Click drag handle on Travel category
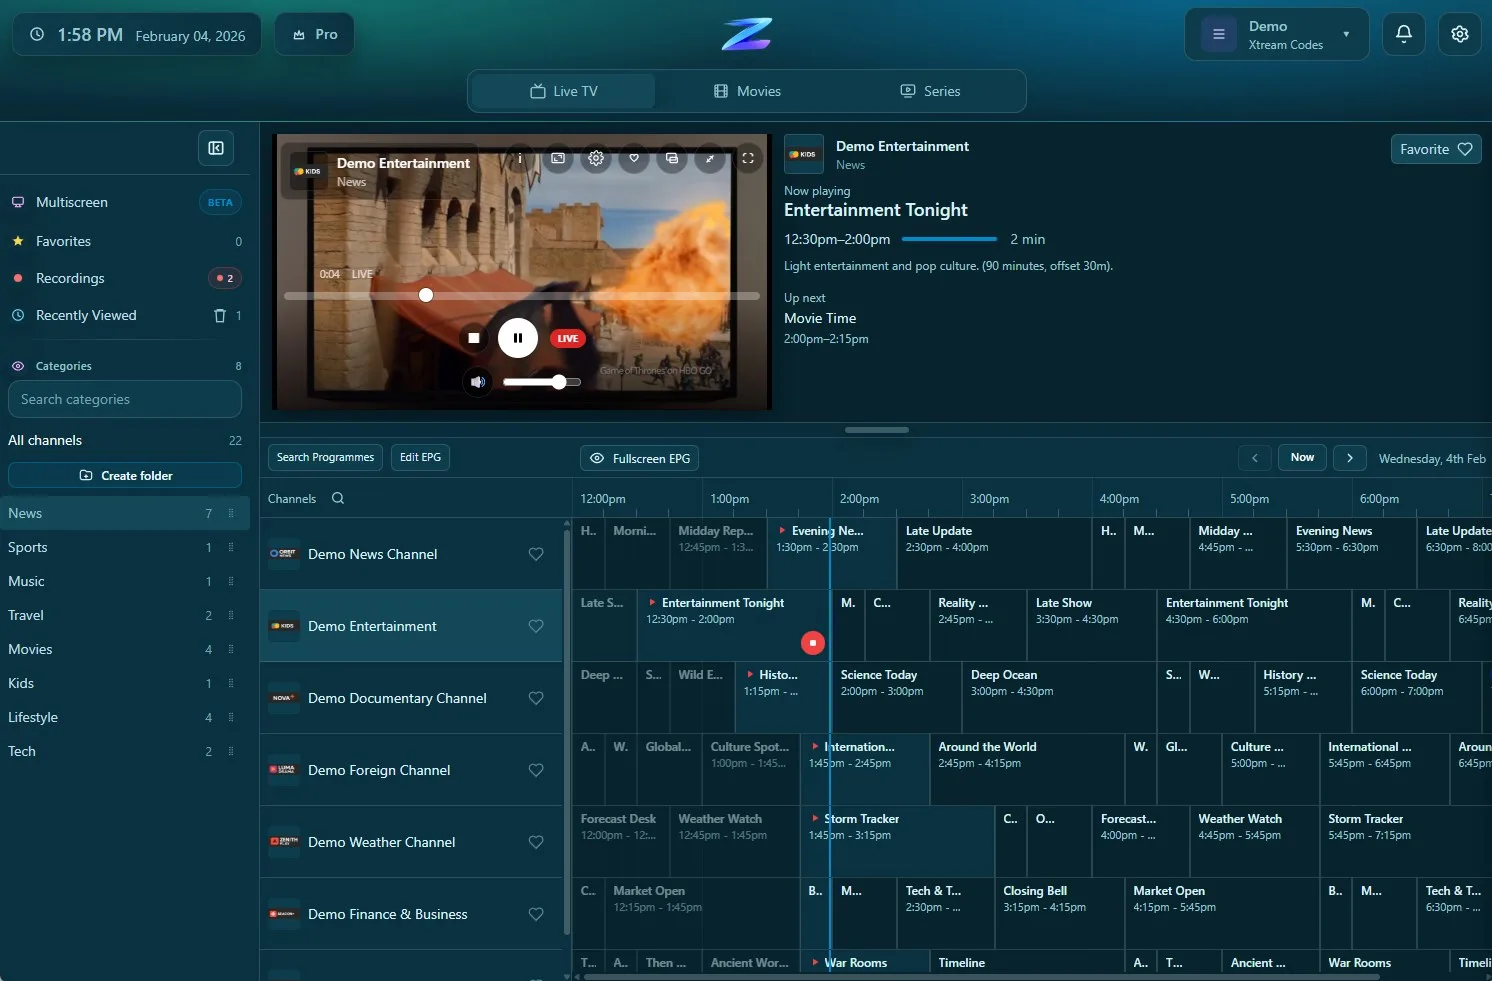This screenshot has width=1492, height=981. point(231,615)
